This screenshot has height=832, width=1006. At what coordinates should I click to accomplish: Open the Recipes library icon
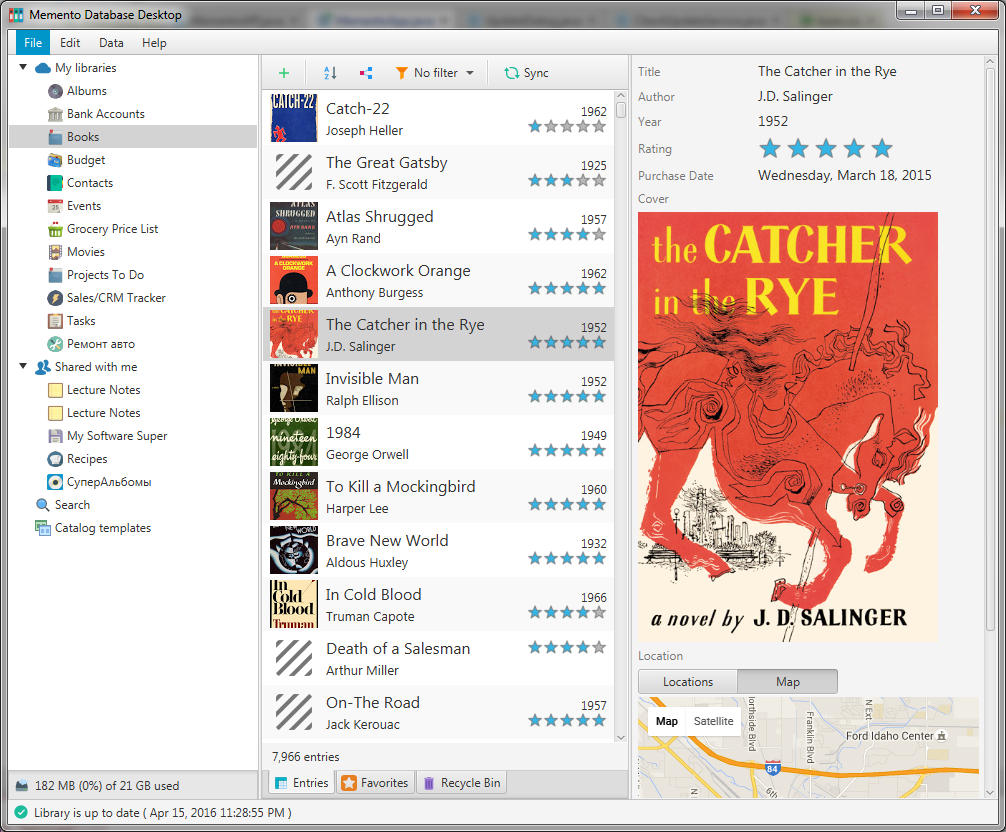[x=56, y=459]
